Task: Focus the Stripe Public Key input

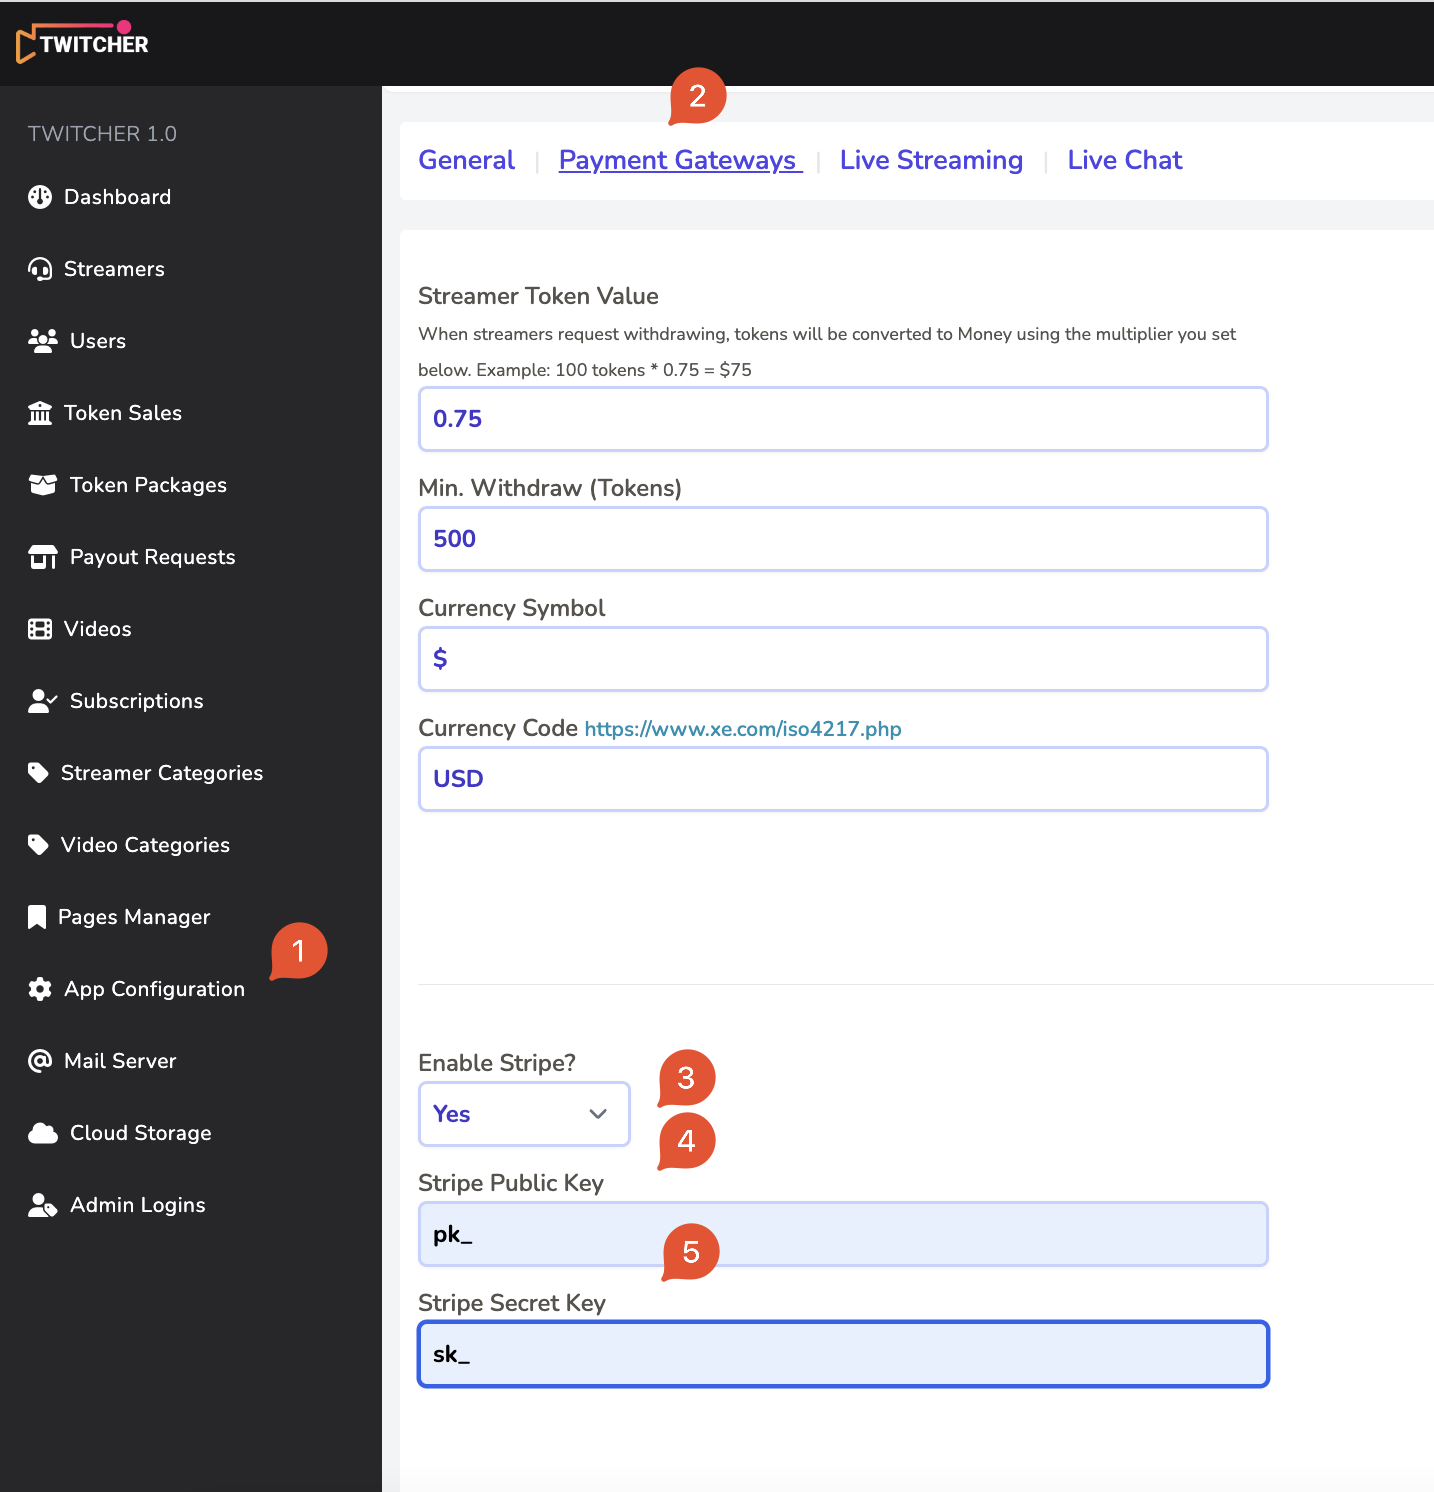Action: (x=843, y=1234)
